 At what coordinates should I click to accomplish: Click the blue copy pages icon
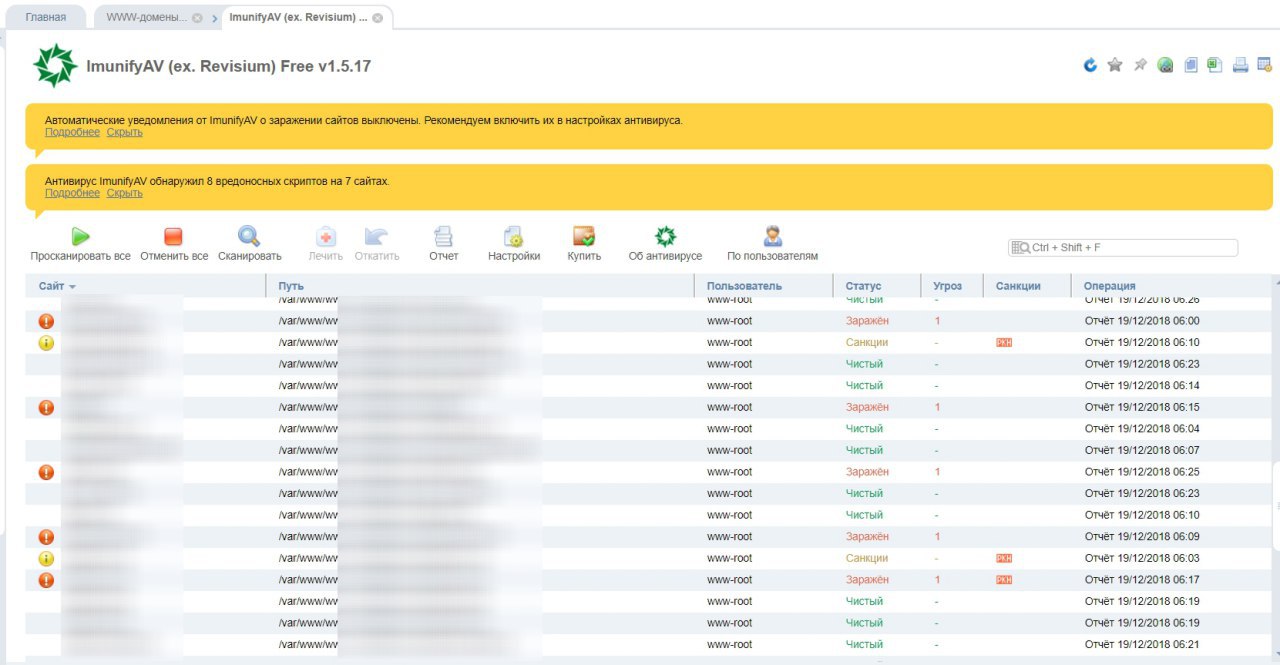point(1190,65)
